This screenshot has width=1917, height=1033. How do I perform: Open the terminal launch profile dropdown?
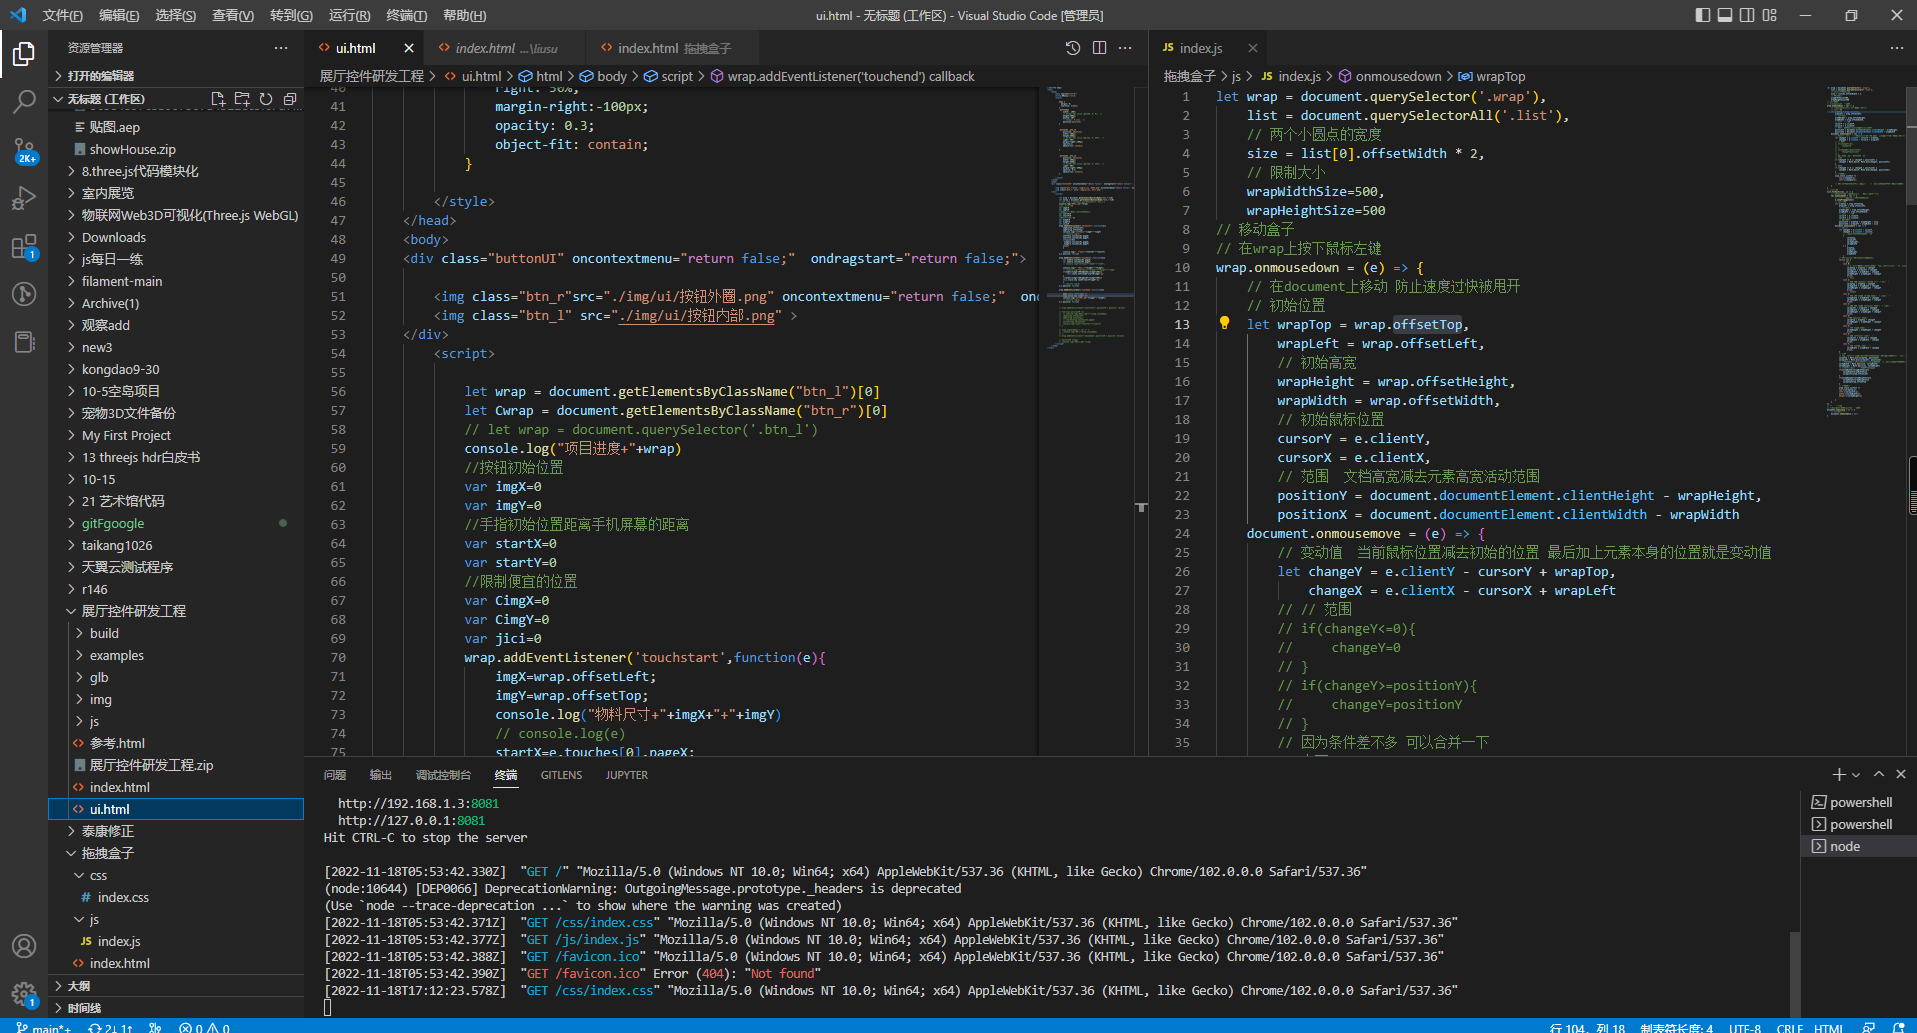[x=1856, y=775]
